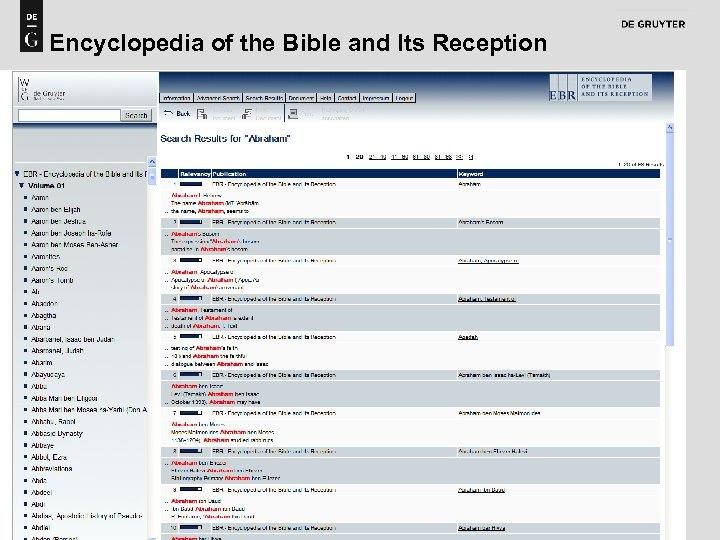Open the Impressum tab

tap(376, 98)
